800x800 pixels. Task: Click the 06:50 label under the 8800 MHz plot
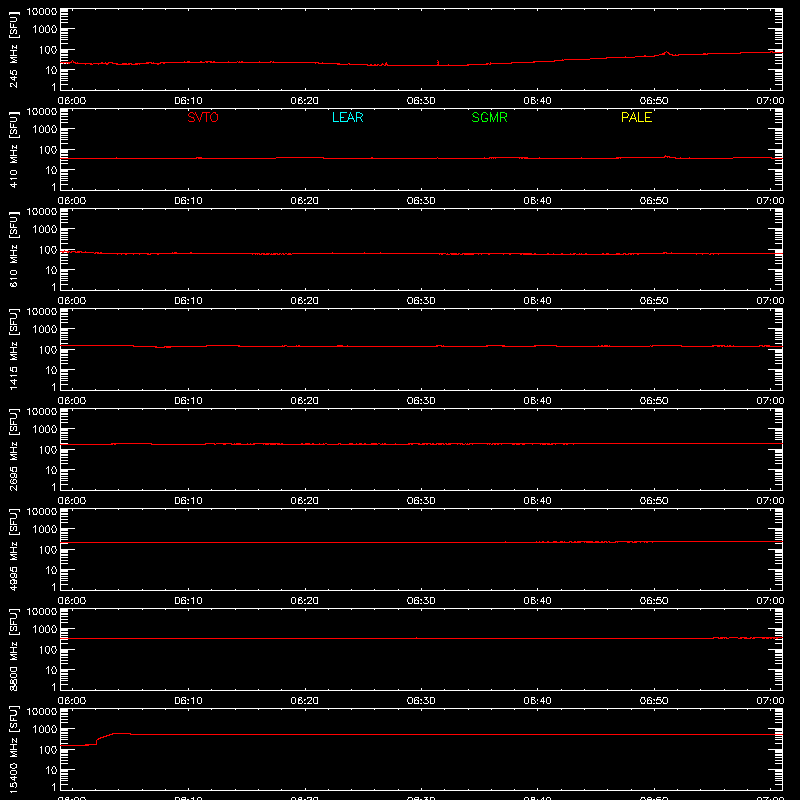pyautogui.click(x=654, y=701)
